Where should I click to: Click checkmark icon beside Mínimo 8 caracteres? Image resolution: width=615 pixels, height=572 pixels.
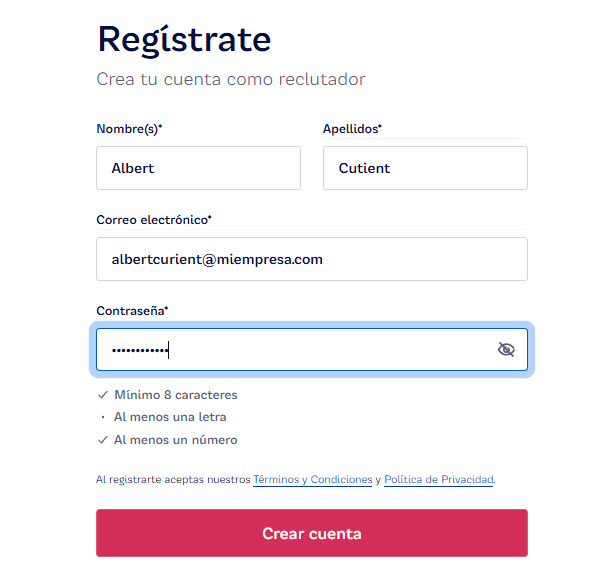click(102, 395)
